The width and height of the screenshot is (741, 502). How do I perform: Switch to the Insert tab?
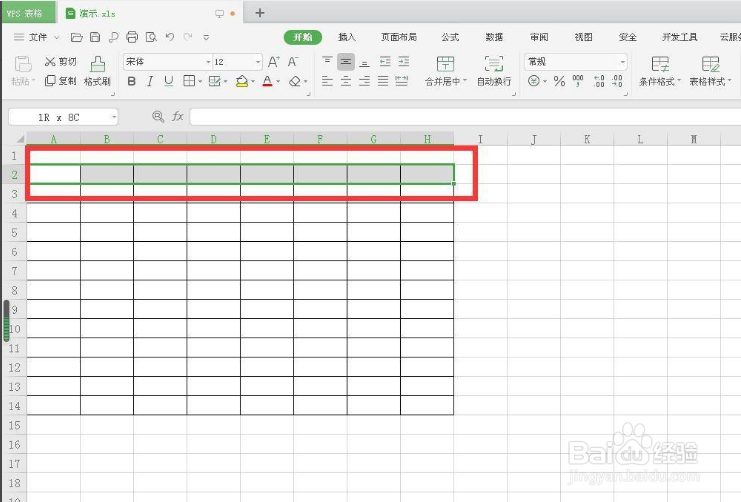[x=346, y=37]
